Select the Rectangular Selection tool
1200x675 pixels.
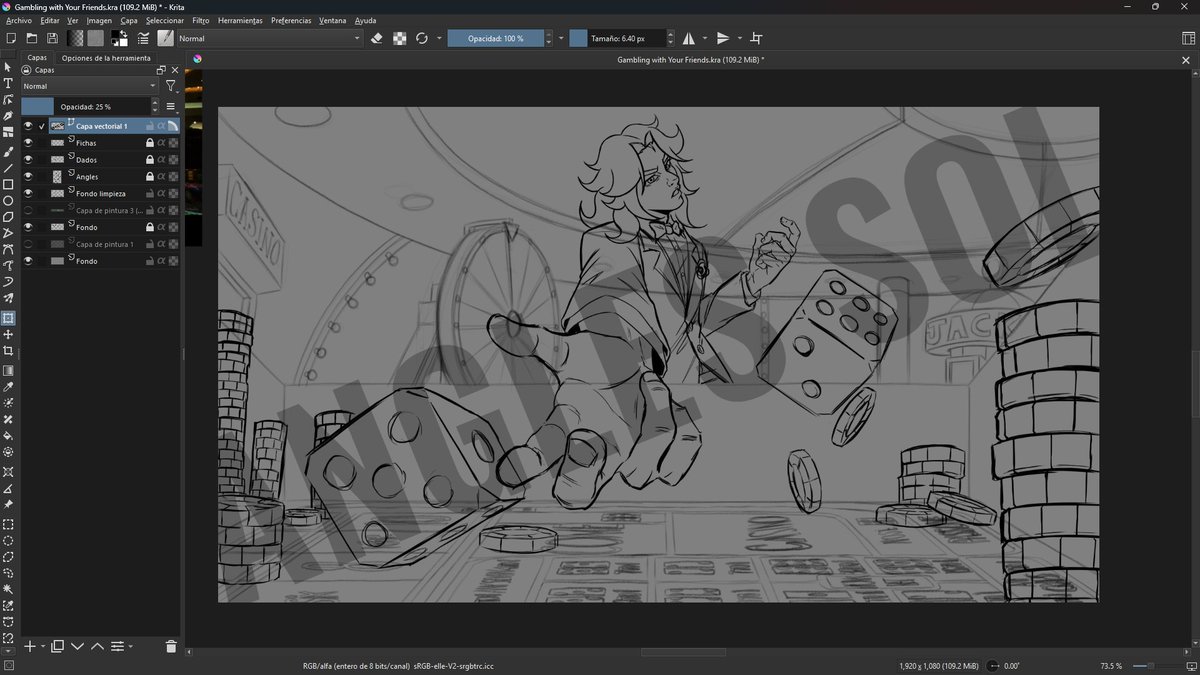click(8, 524)
